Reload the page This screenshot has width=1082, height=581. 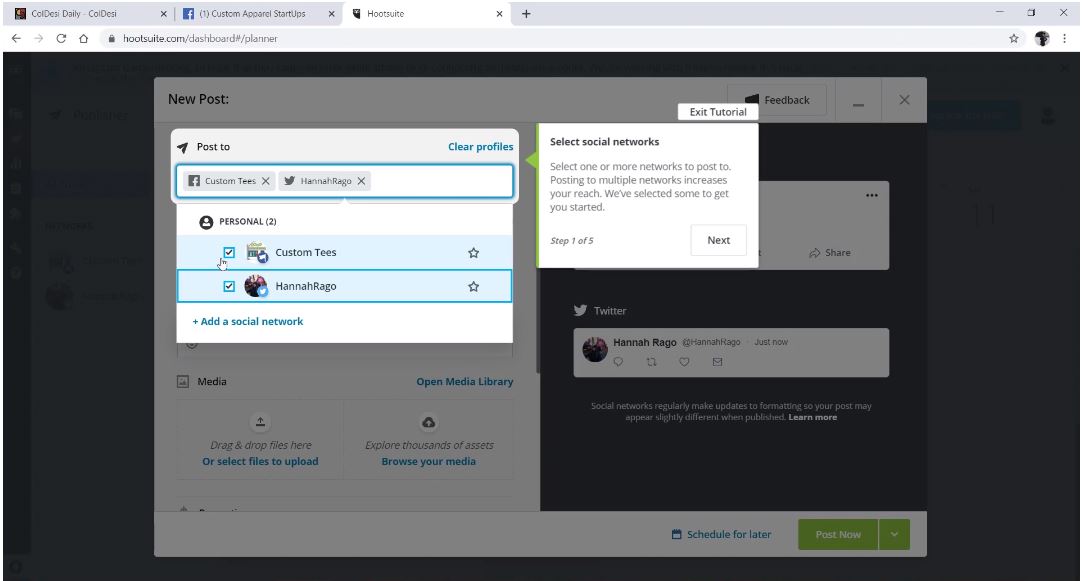[x=61, y=39]
